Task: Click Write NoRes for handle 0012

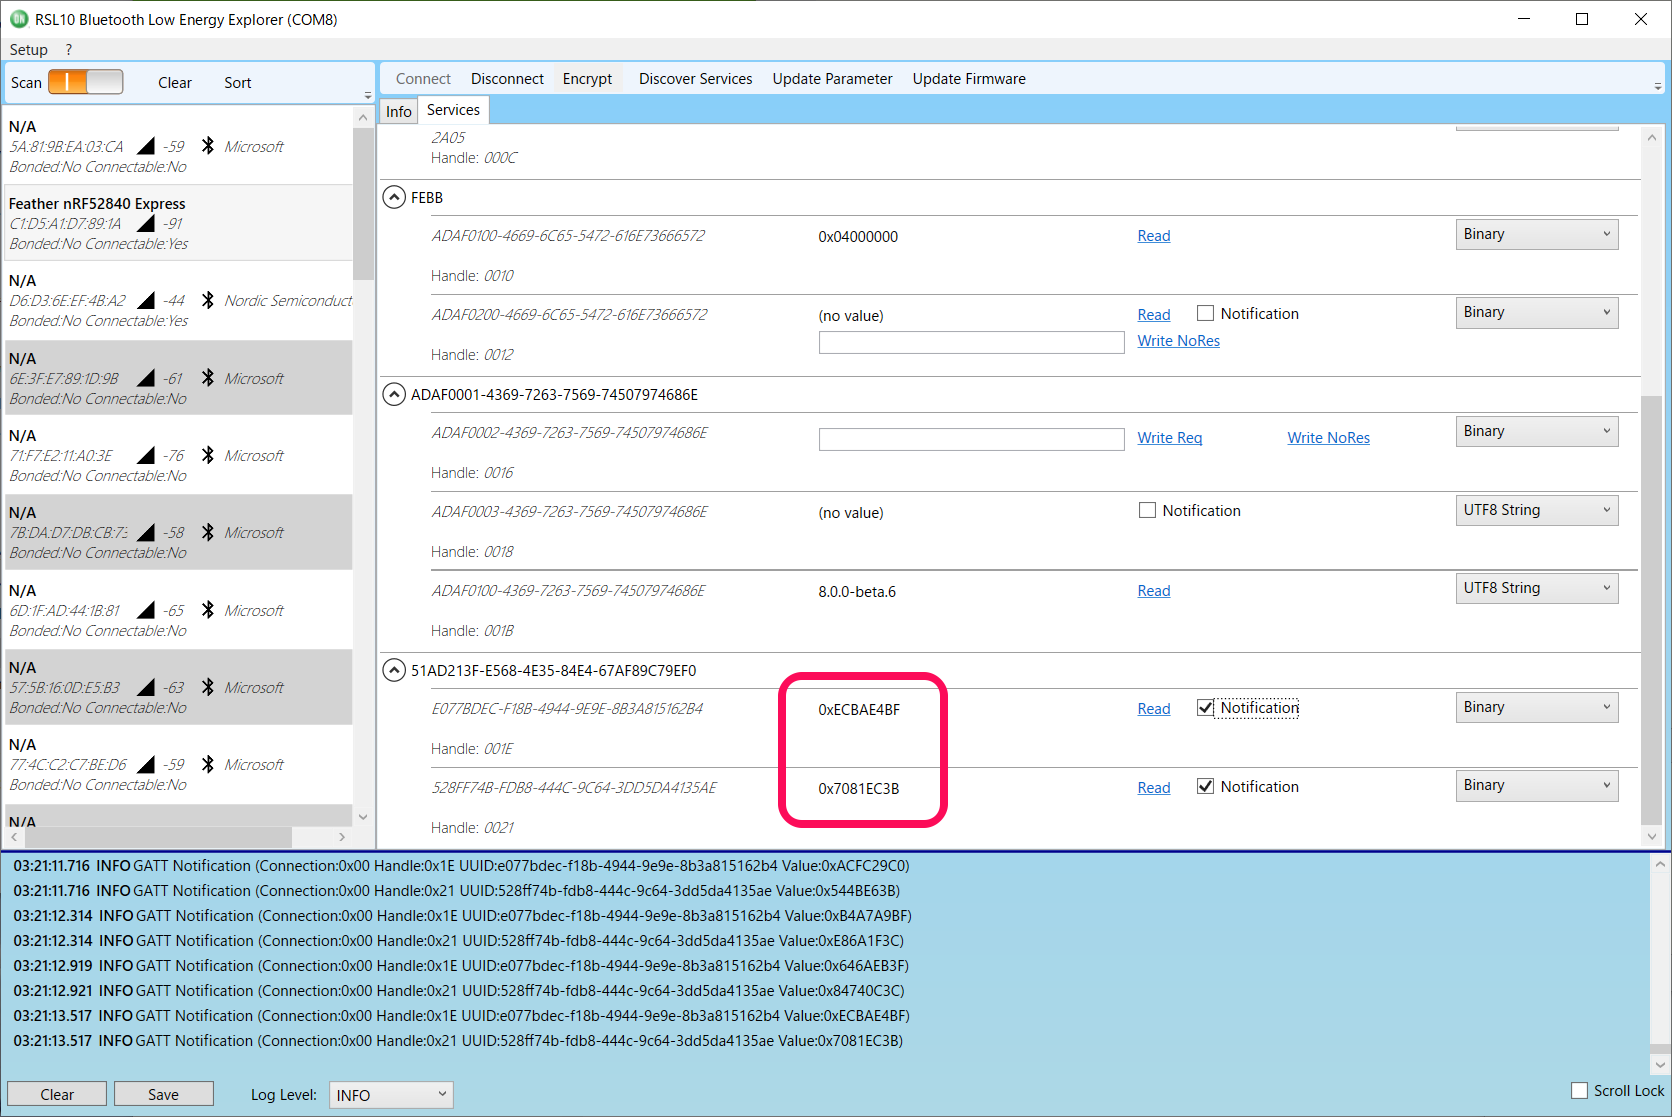Action: [1178, 341]
